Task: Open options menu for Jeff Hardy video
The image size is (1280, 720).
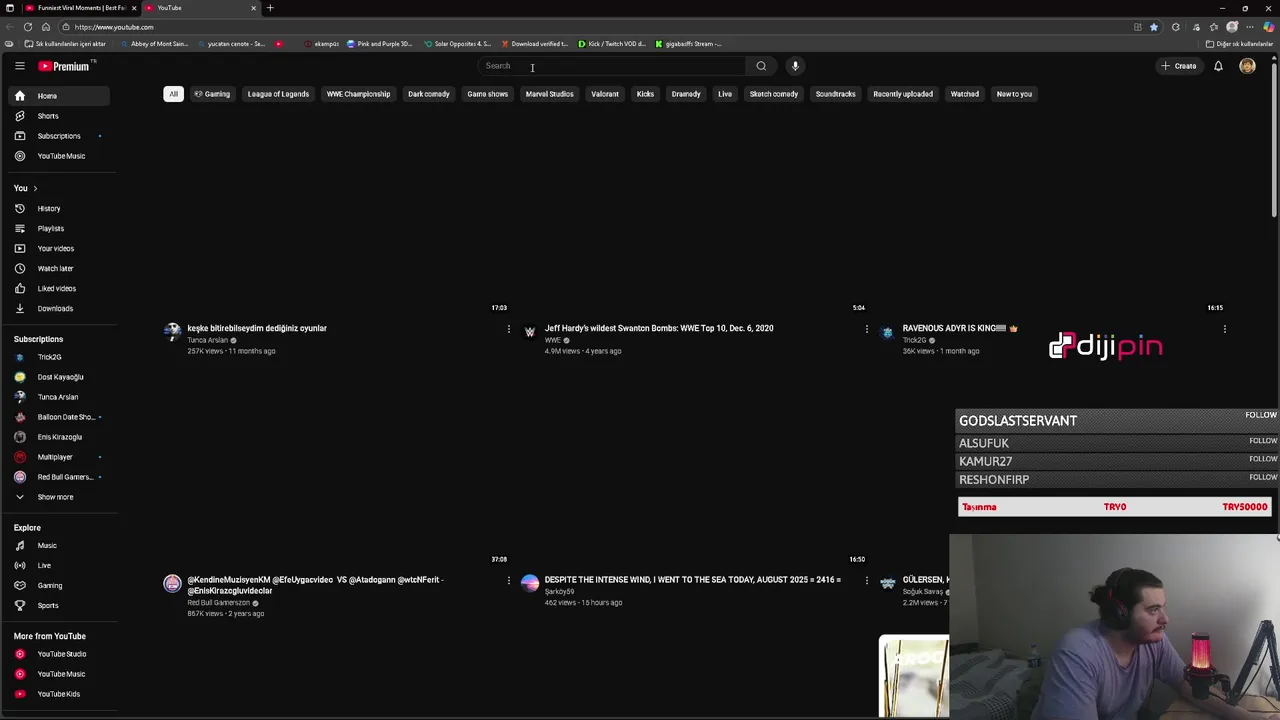Action: pyautogui.click(x=866, y=329)
